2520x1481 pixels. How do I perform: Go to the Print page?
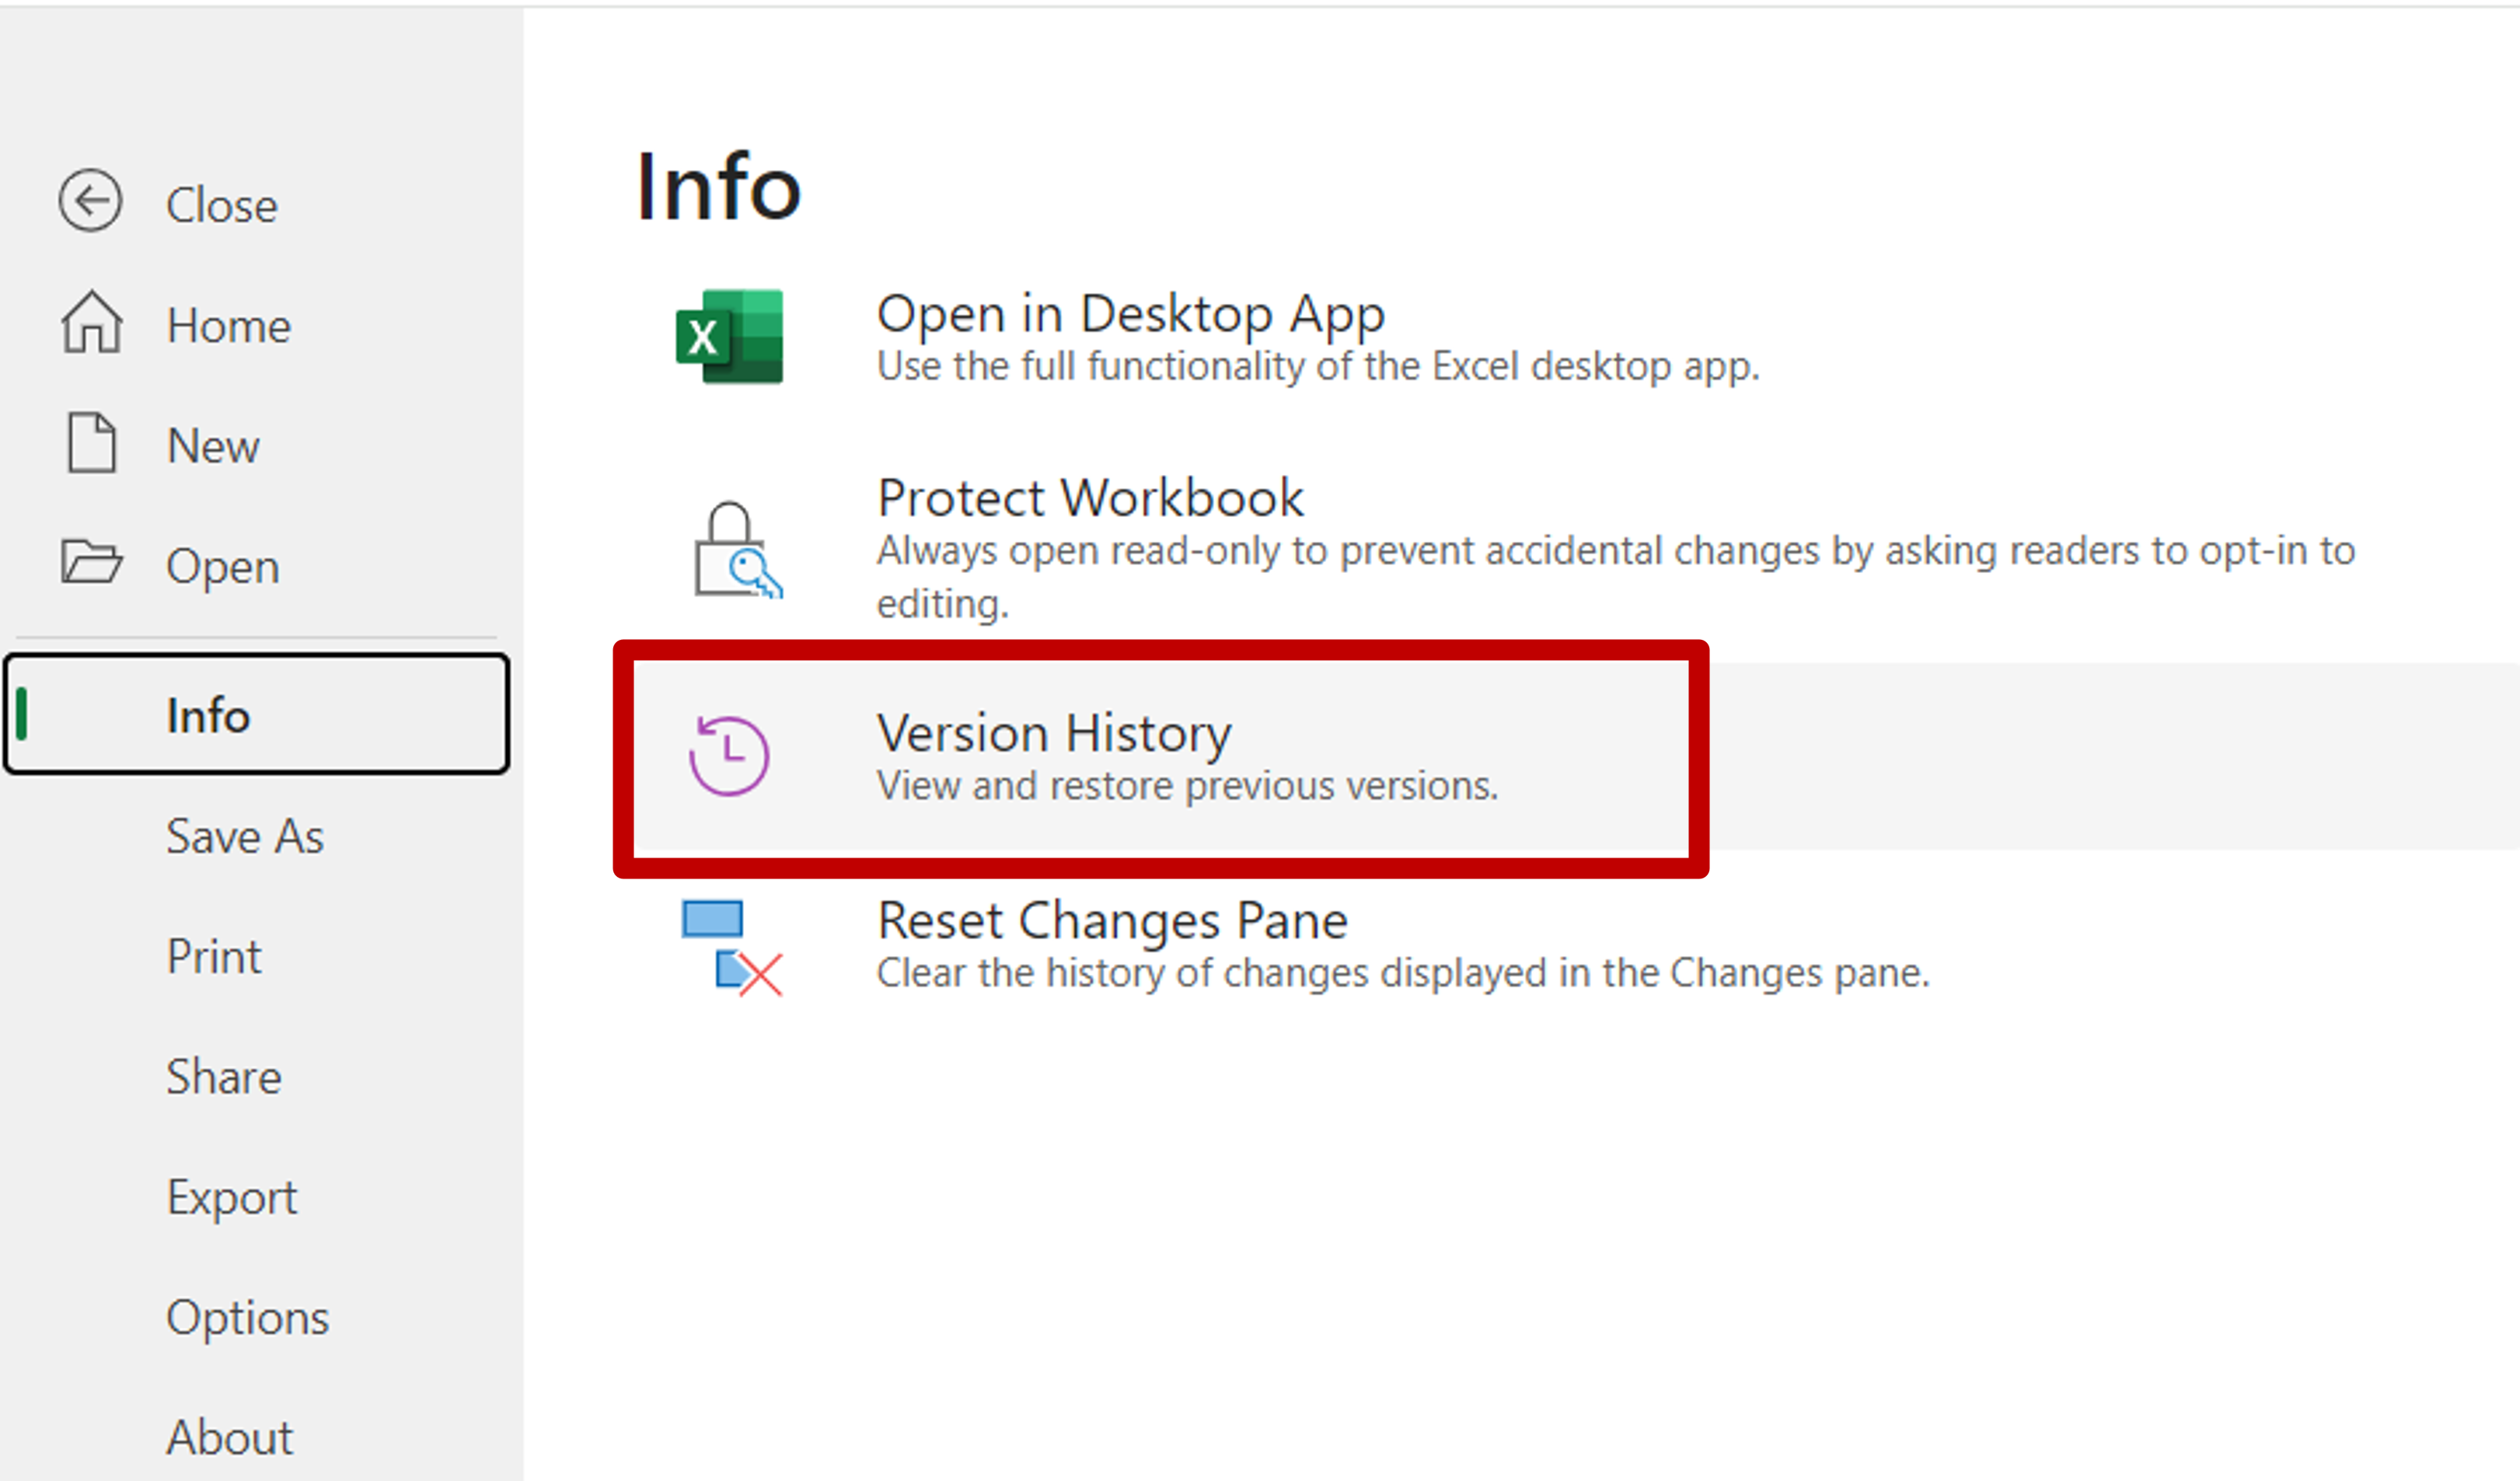tap(213, 956)
